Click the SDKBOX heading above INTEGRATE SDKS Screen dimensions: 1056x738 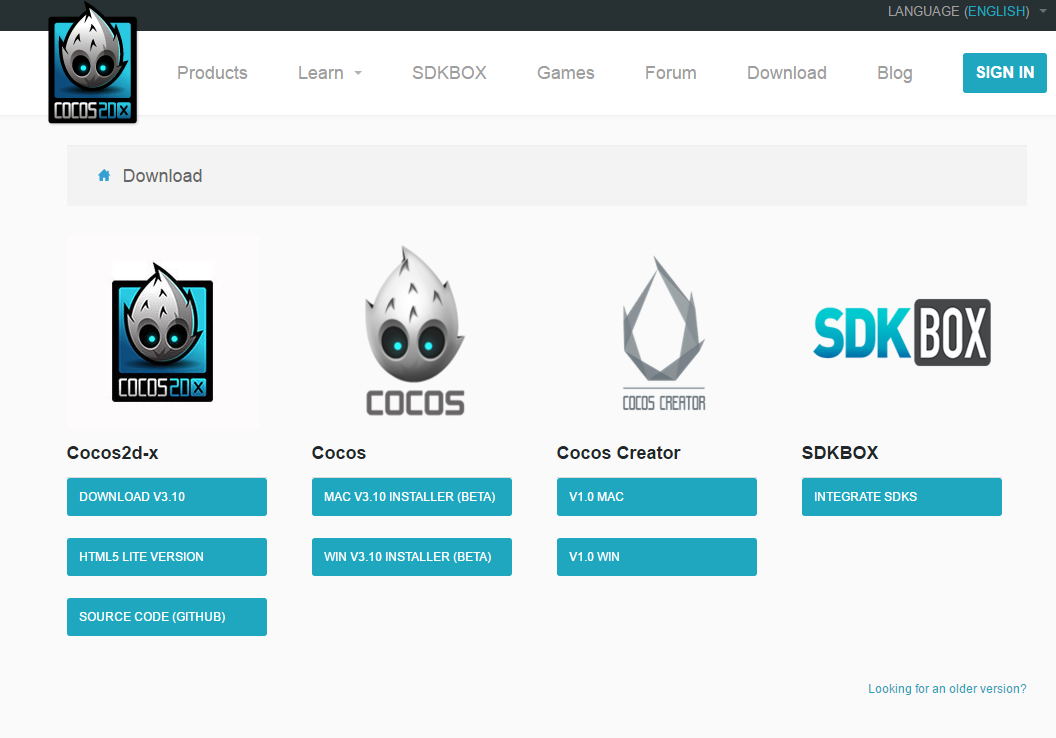coord(840,452)
